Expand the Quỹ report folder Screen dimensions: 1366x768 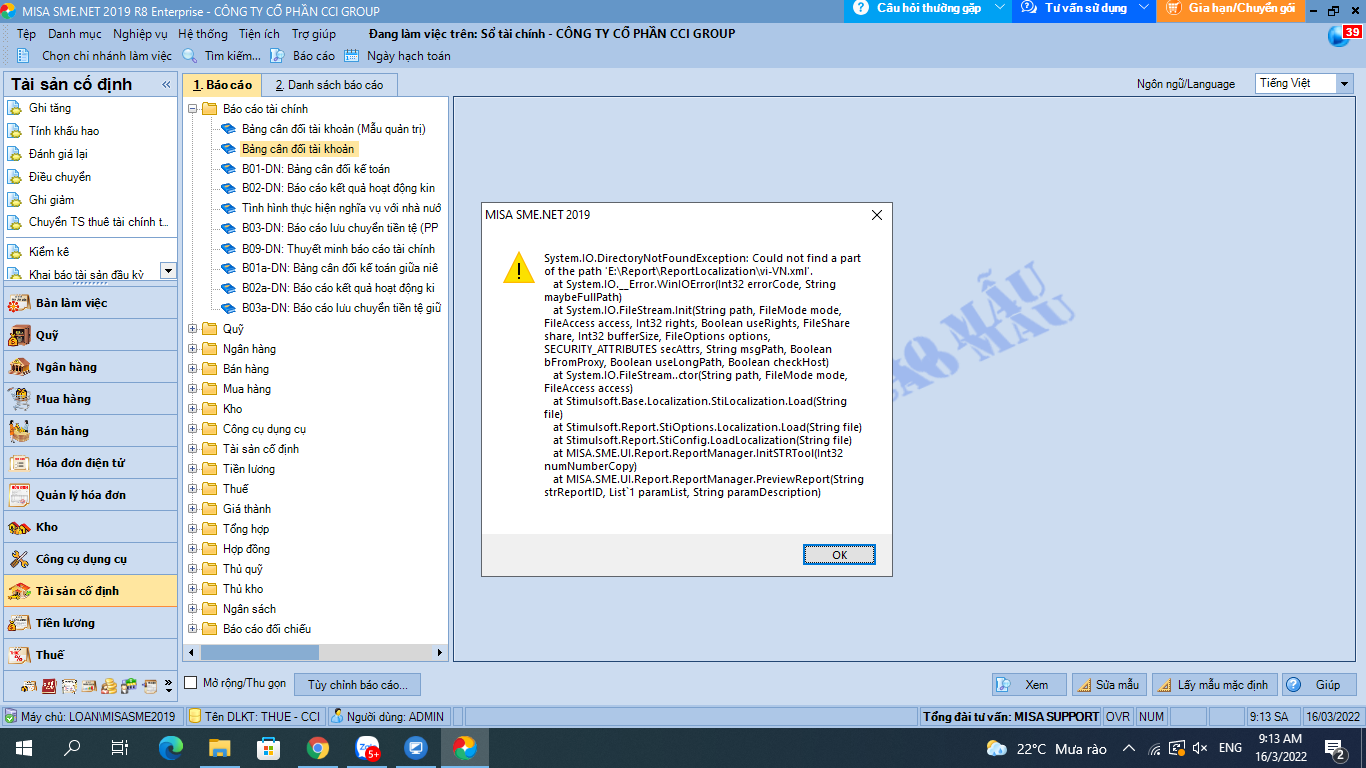[x=193, y=329]
